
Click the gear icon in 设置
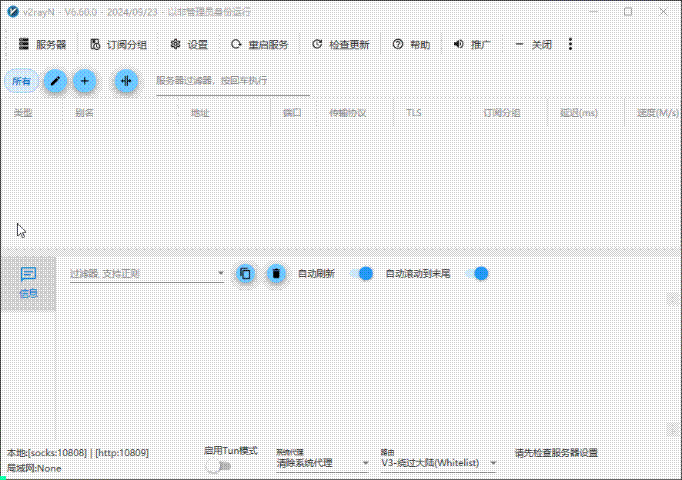coord(175,44)
